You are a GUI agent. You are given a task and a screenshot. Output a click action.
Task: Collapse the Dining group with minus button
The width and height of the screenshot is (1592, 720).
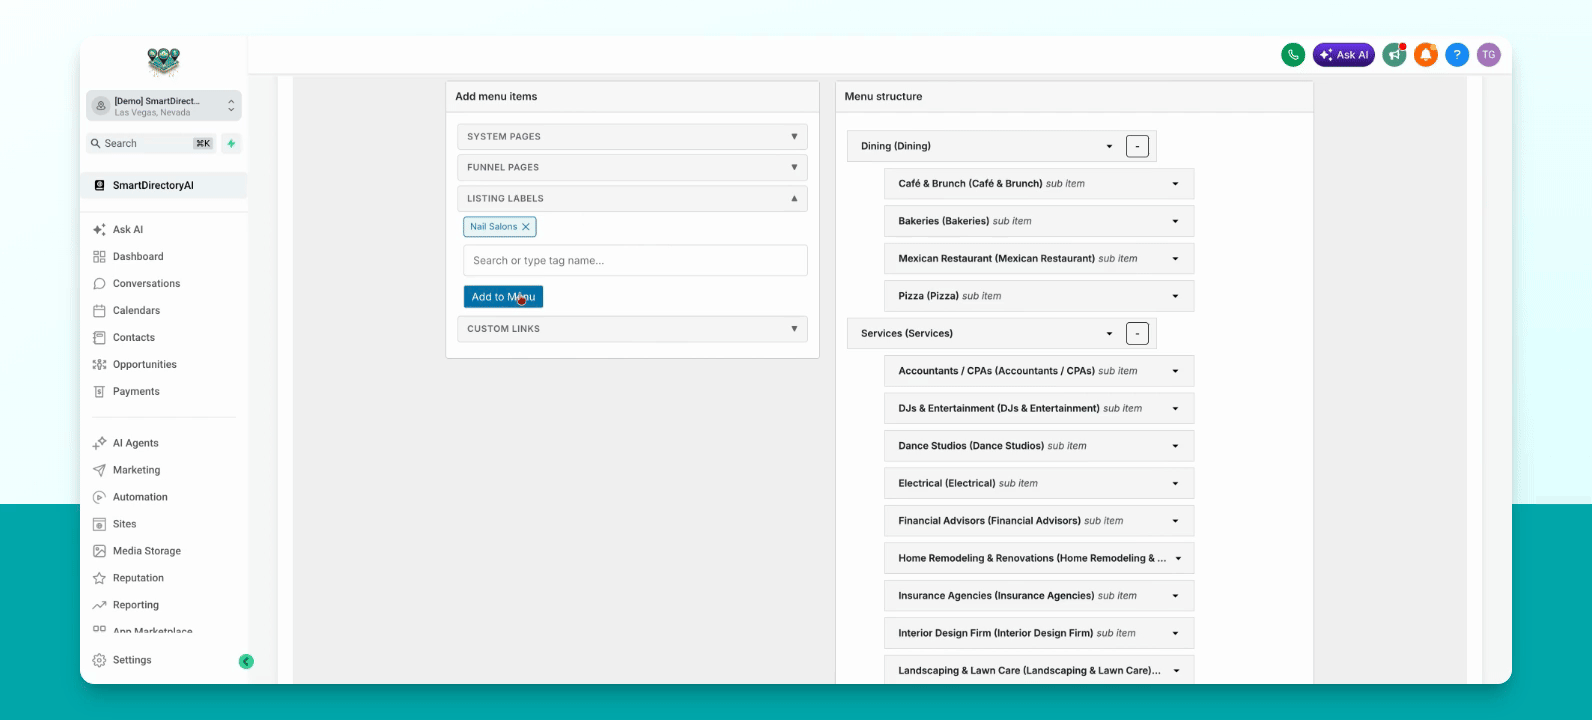1137,146
